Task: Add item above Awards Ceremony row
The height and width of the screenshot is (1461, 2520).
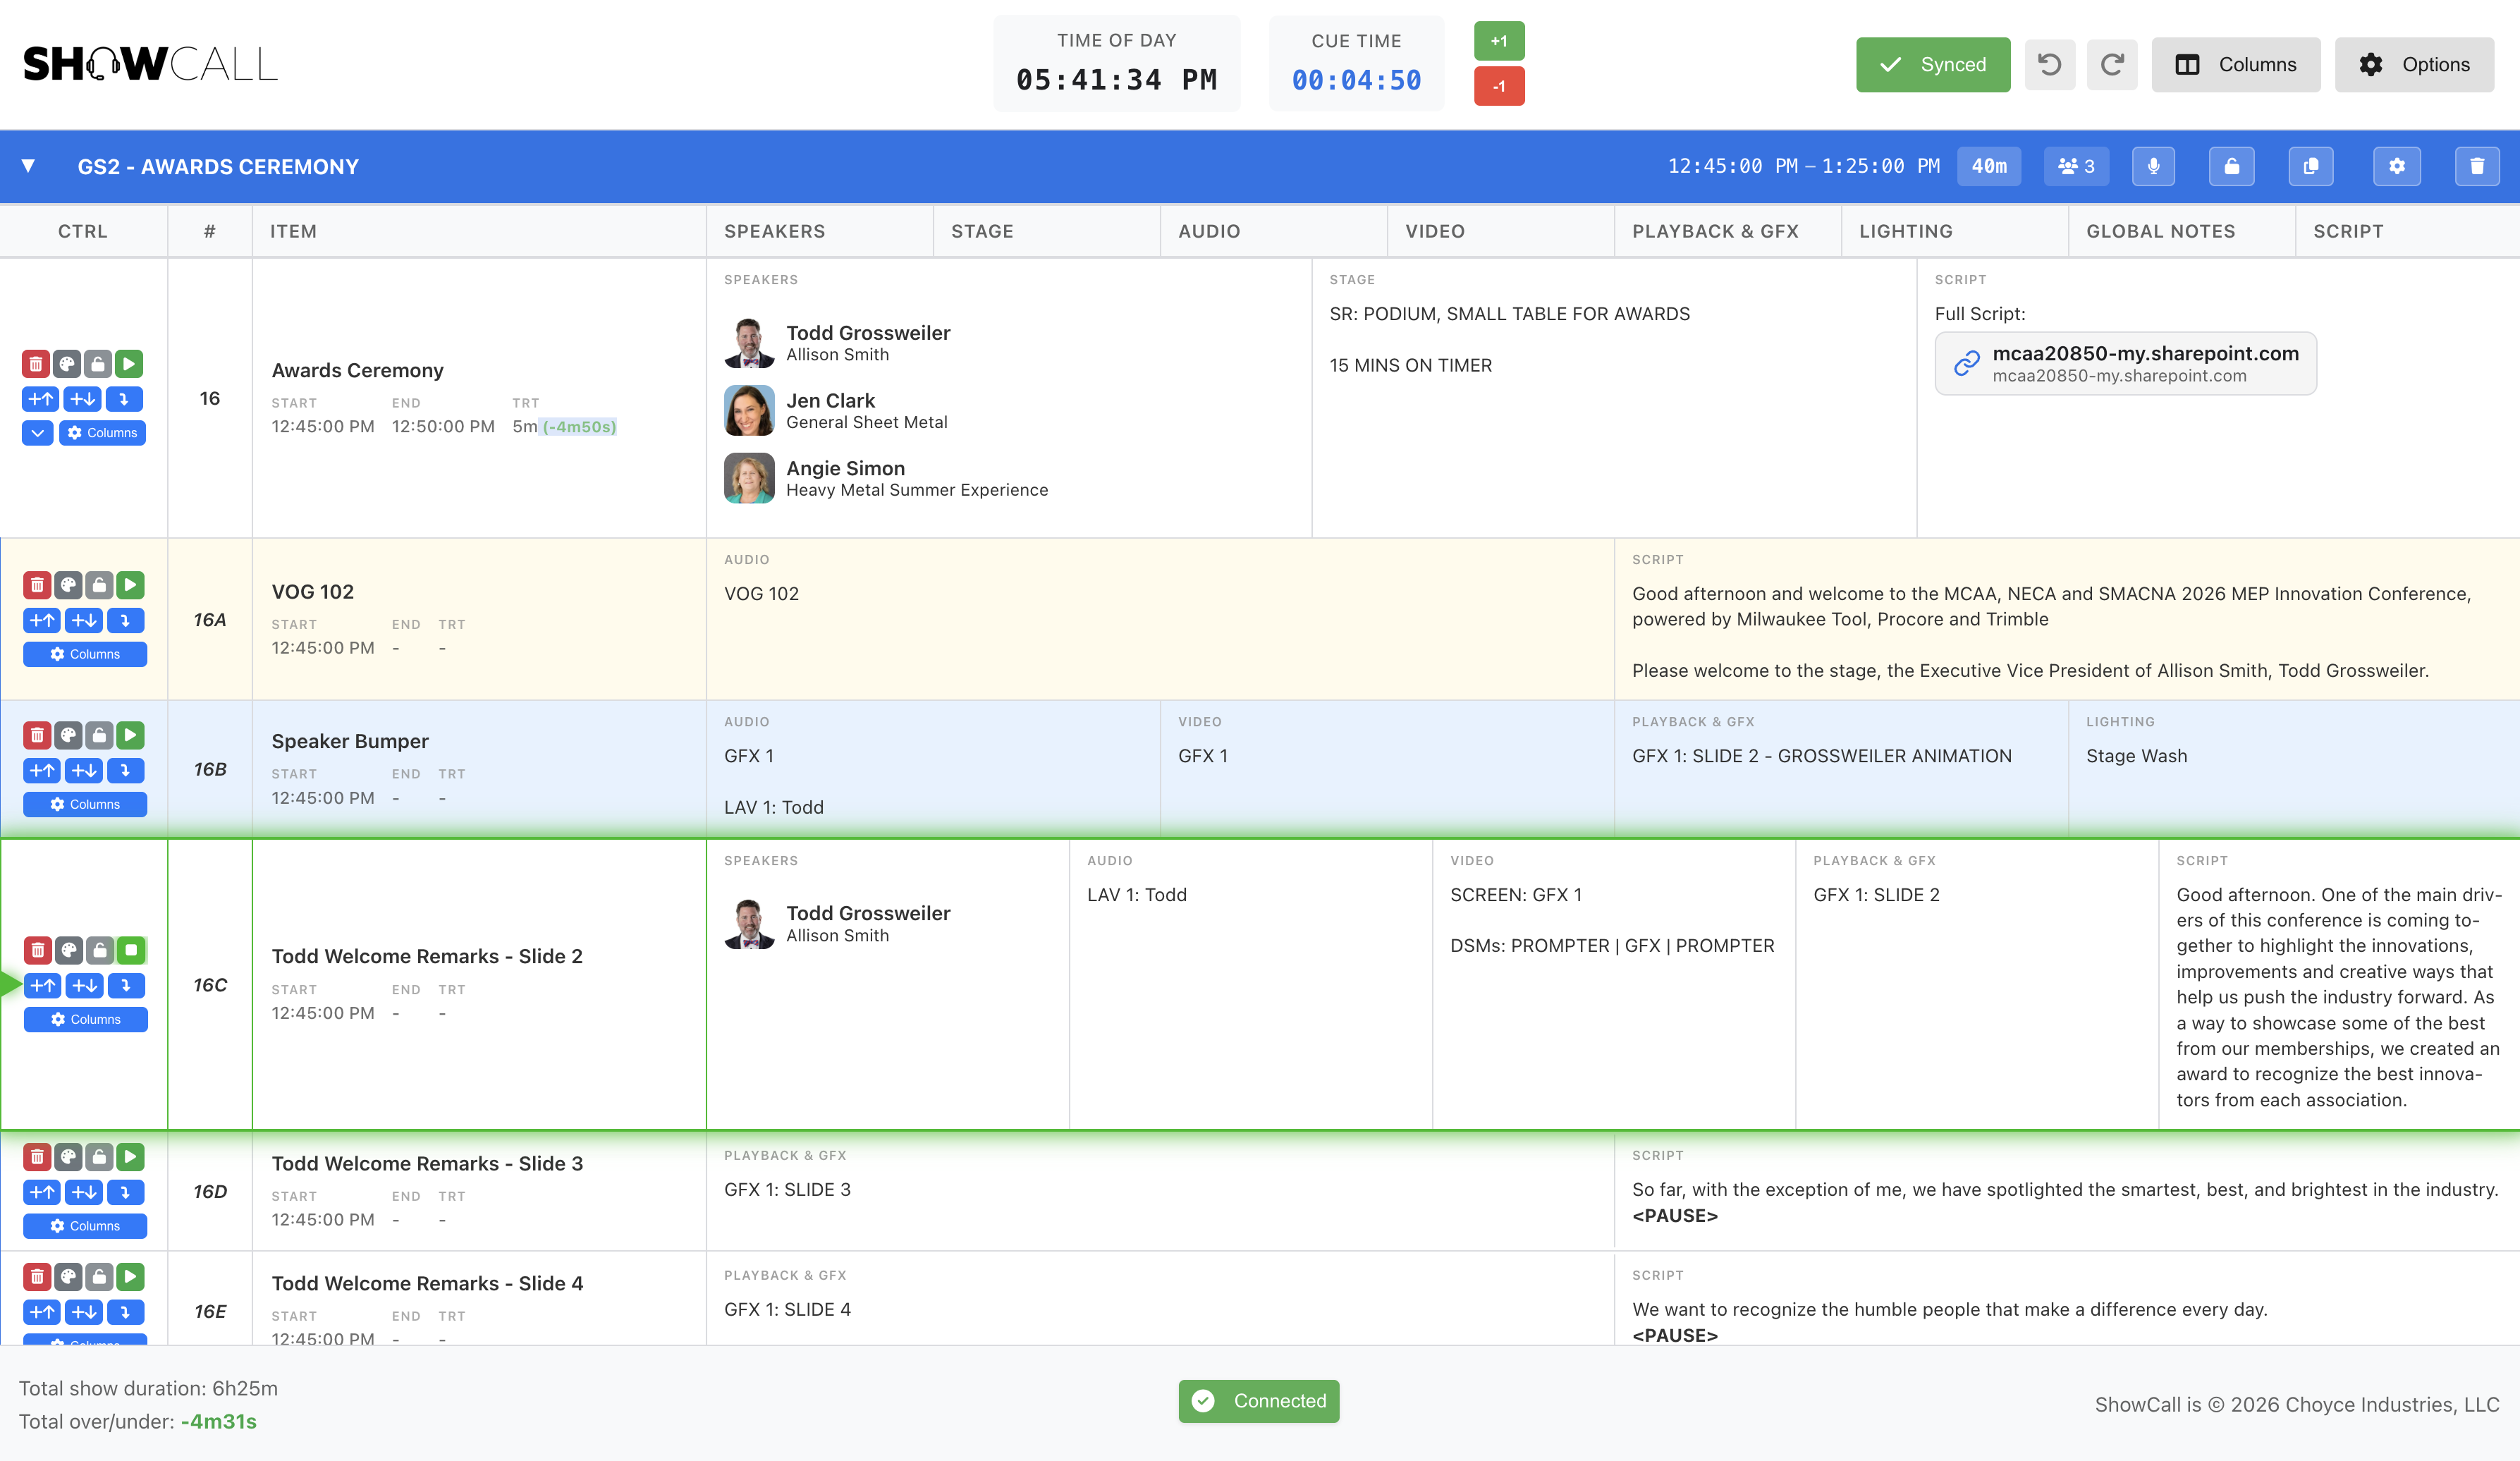Action: tap(41, 399)
